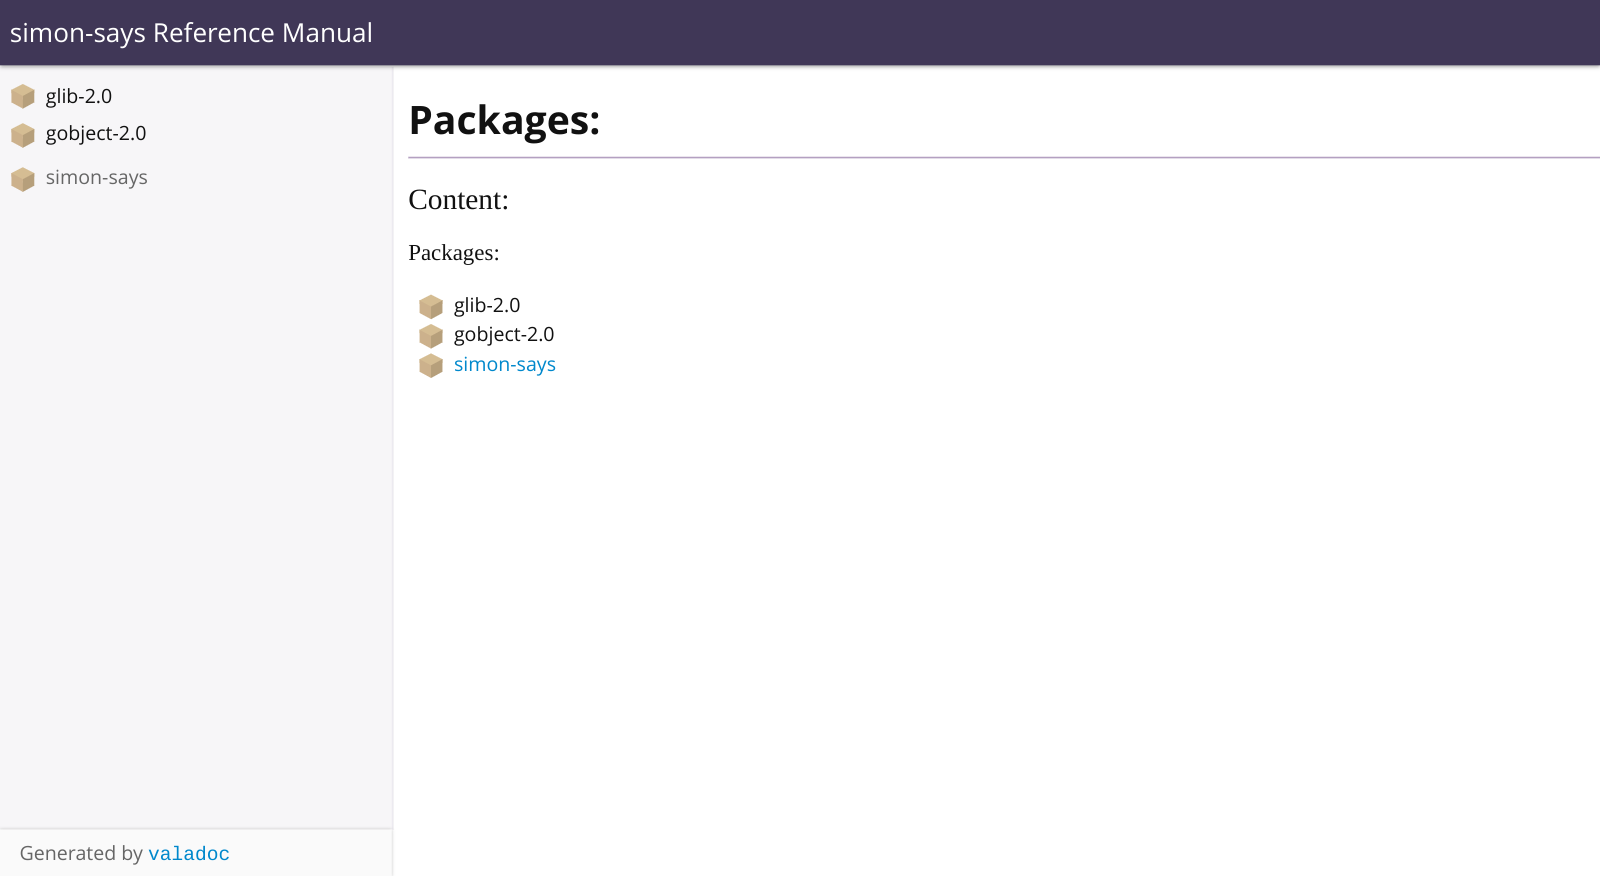Select glib-2.0 text in the content package list

[x=487, y=306]
